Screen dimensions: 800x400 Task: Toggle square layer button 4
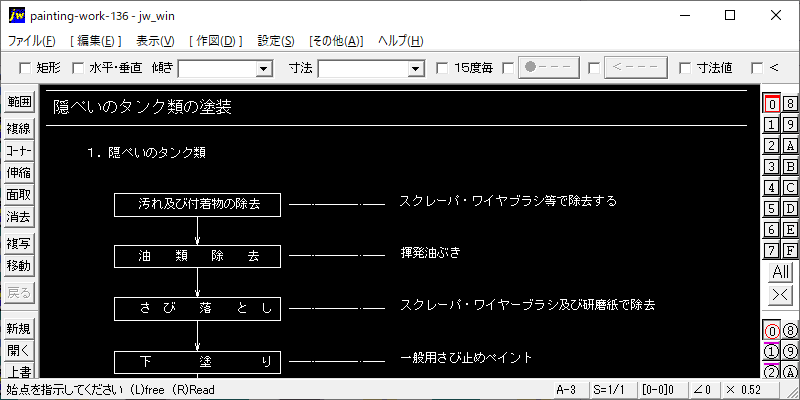772,187
